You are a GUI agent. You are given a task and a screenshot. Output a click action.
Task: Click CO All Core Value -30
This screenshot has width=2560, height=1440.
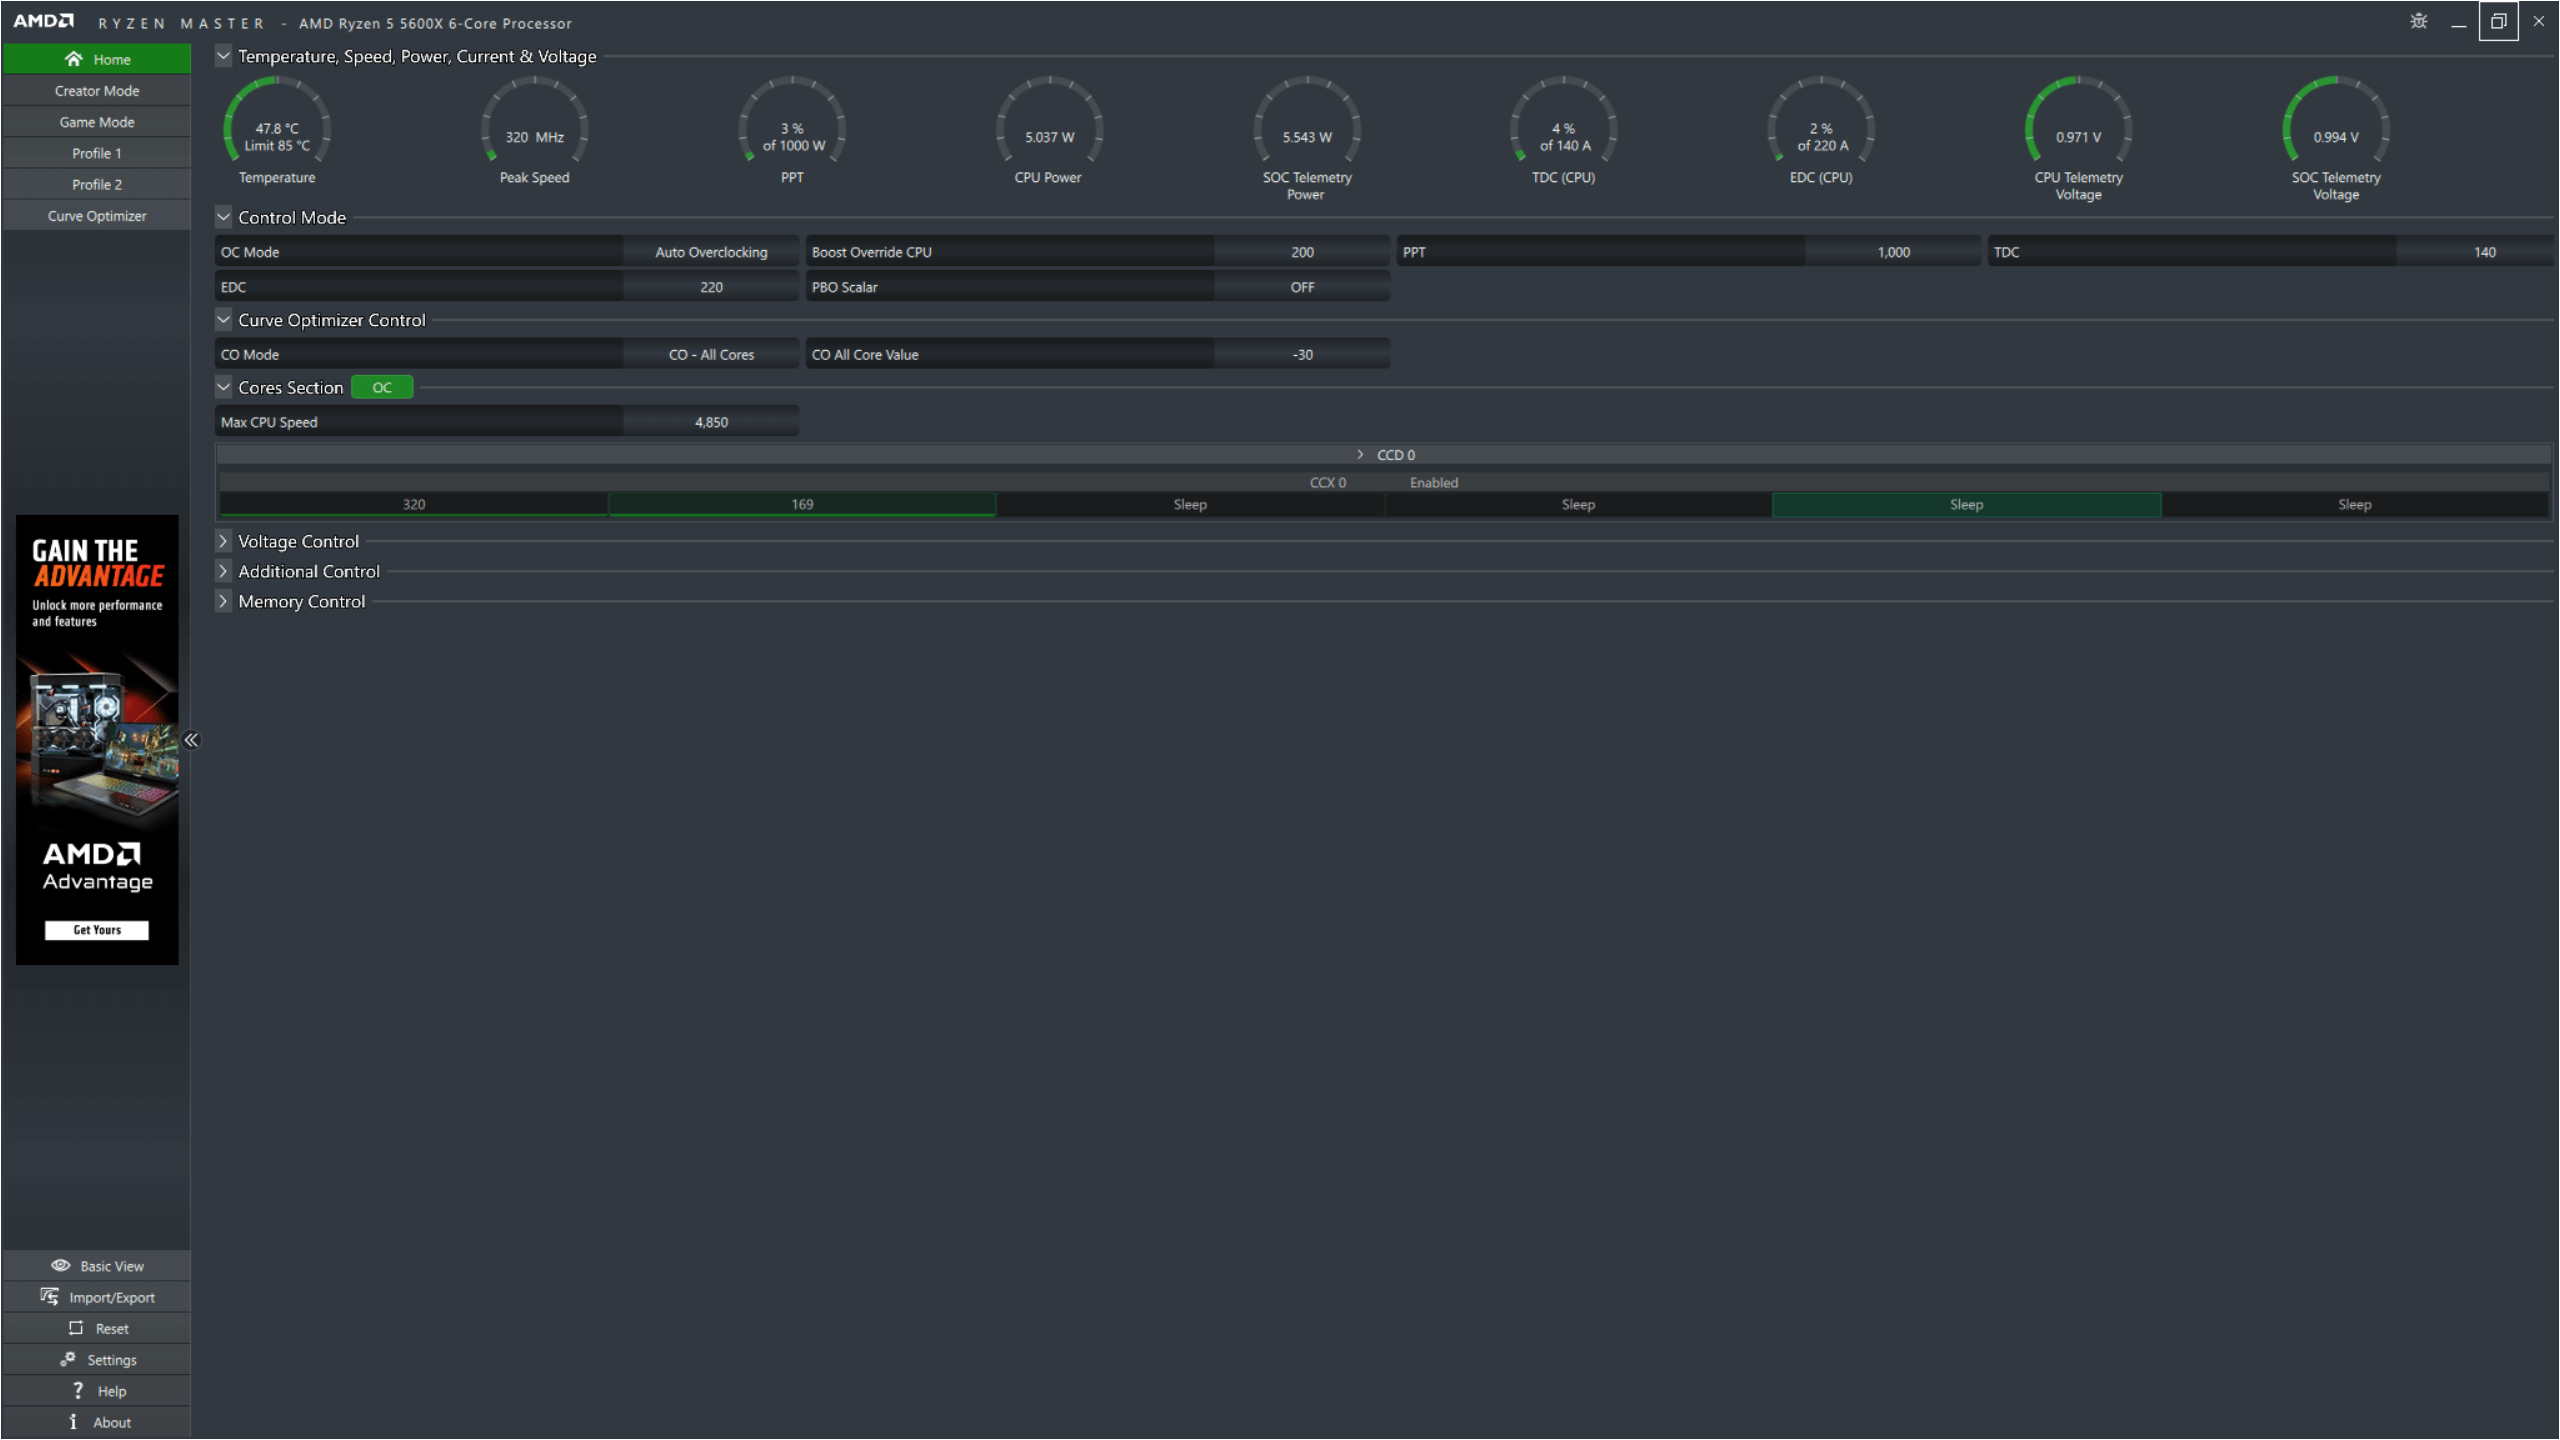click(x=1302, y=355)
